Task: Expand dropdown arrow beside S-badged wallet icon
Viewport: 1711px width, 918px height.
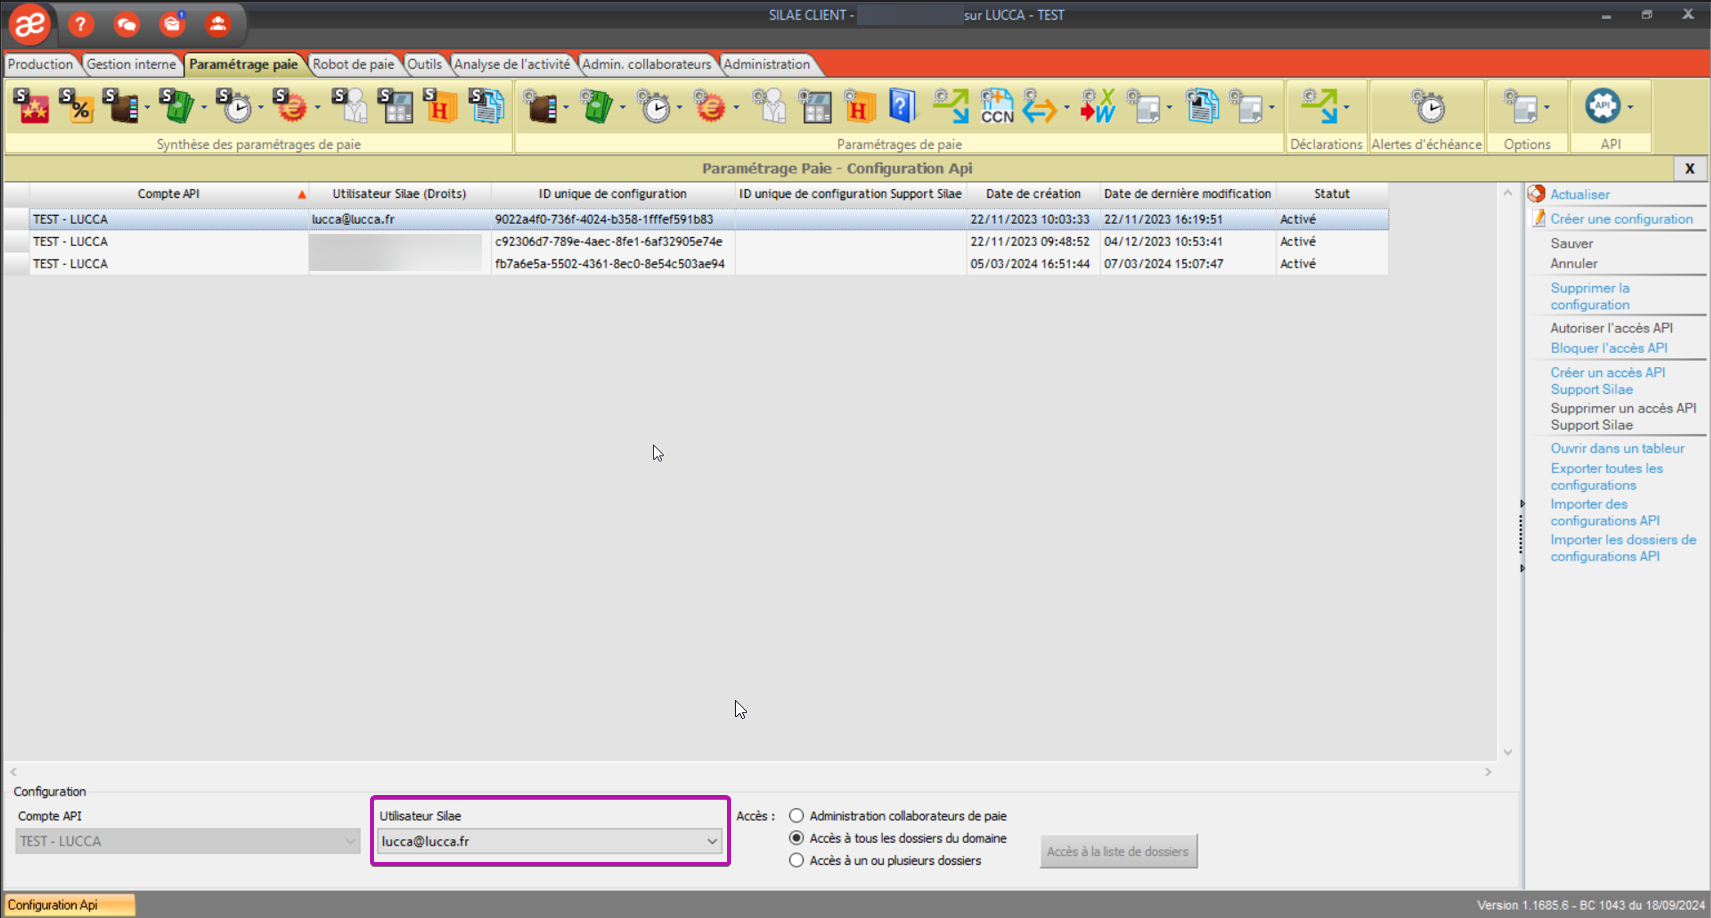Action: coord(147,107)
